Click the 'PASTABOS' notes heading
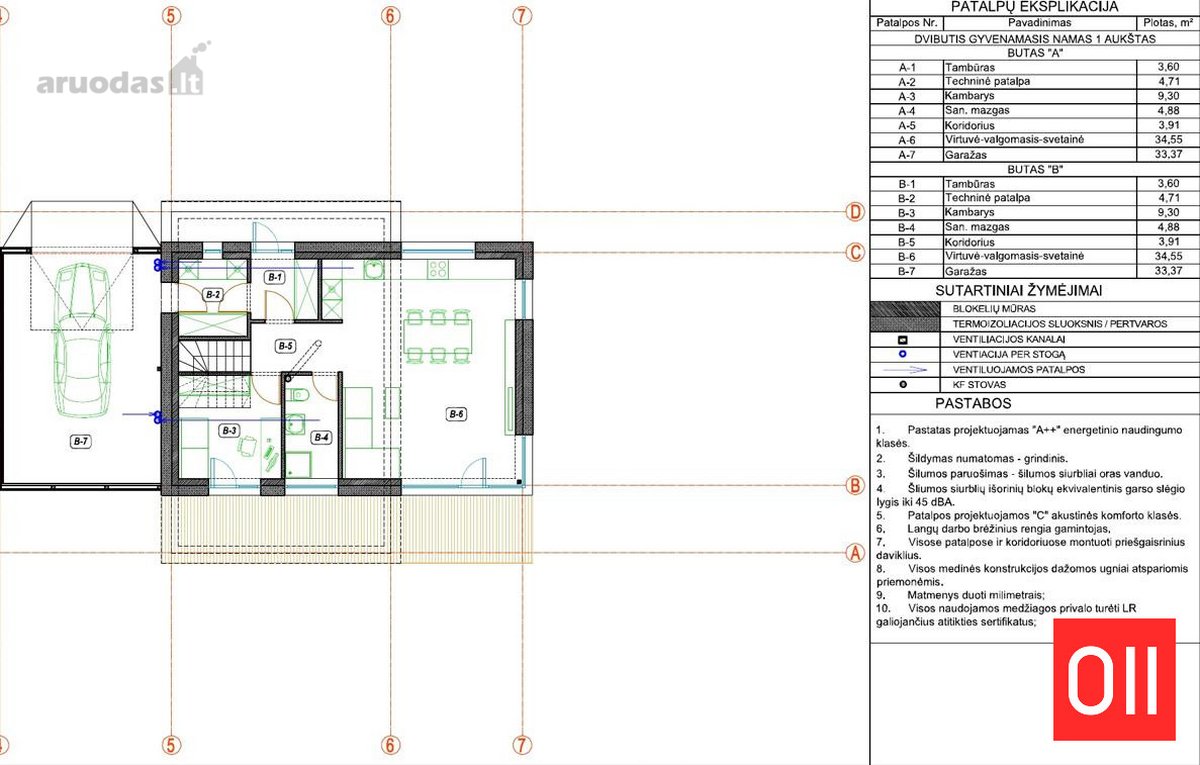 (973, 404)
